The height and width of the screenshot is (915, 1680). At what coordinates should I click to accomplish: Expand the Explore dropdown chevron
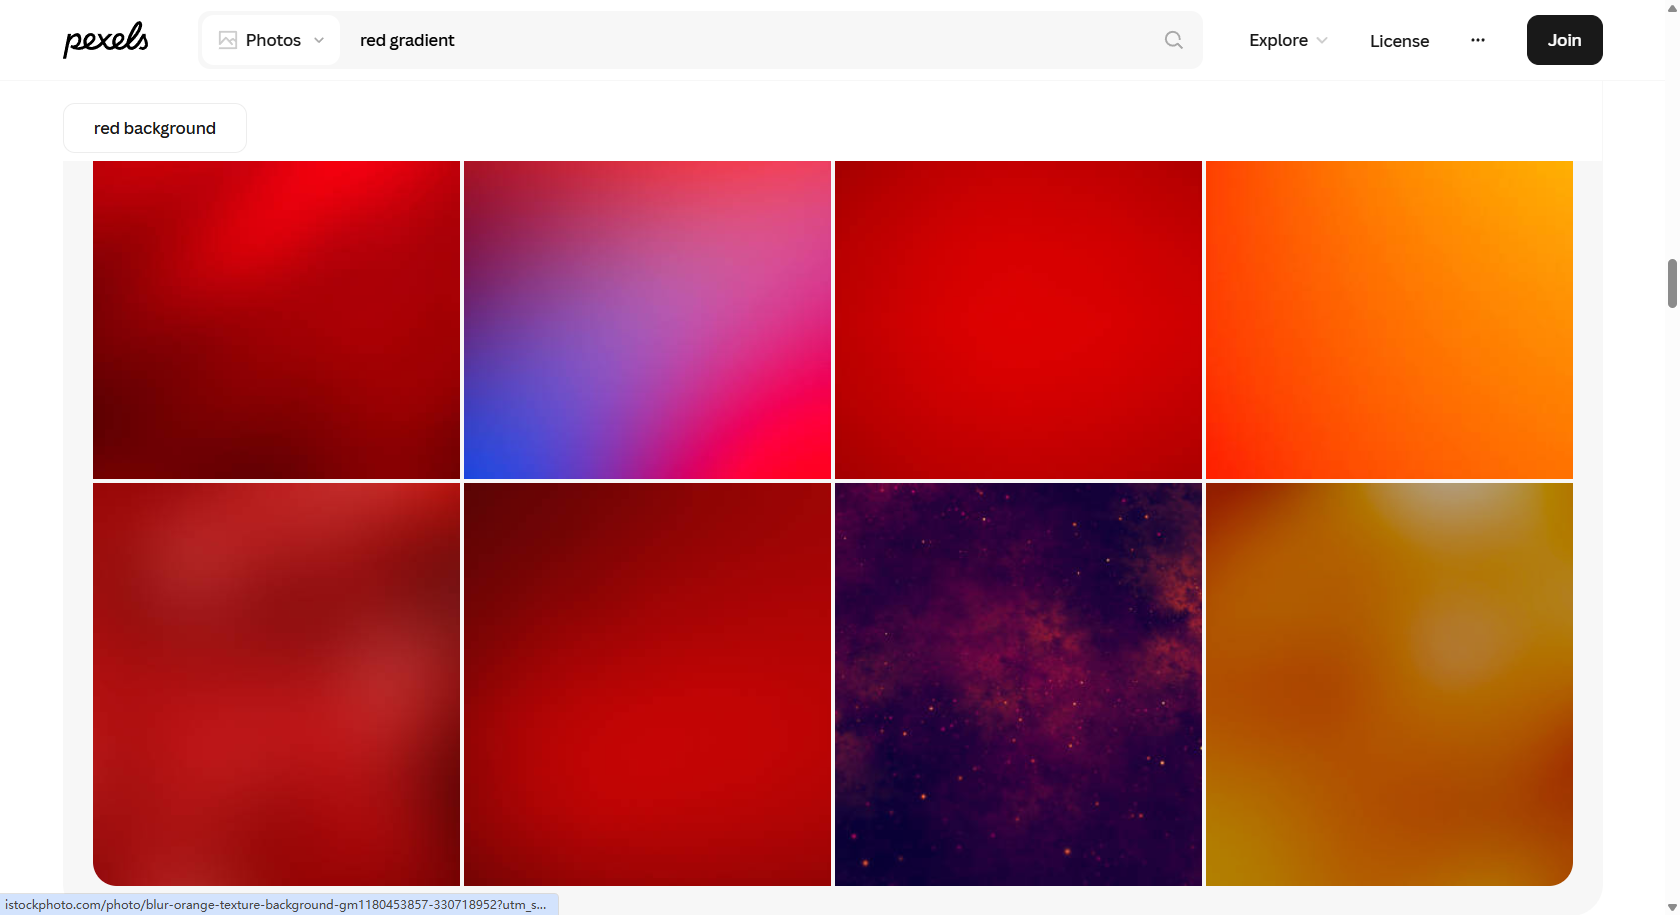click(1322, 41)
